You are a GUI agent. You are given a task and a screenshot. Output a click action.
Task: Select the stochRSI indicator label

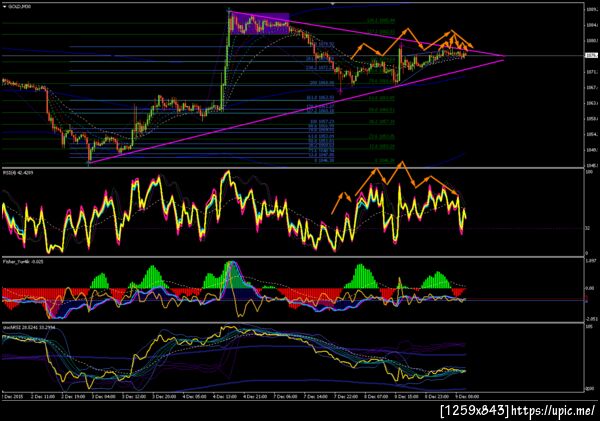29,328
